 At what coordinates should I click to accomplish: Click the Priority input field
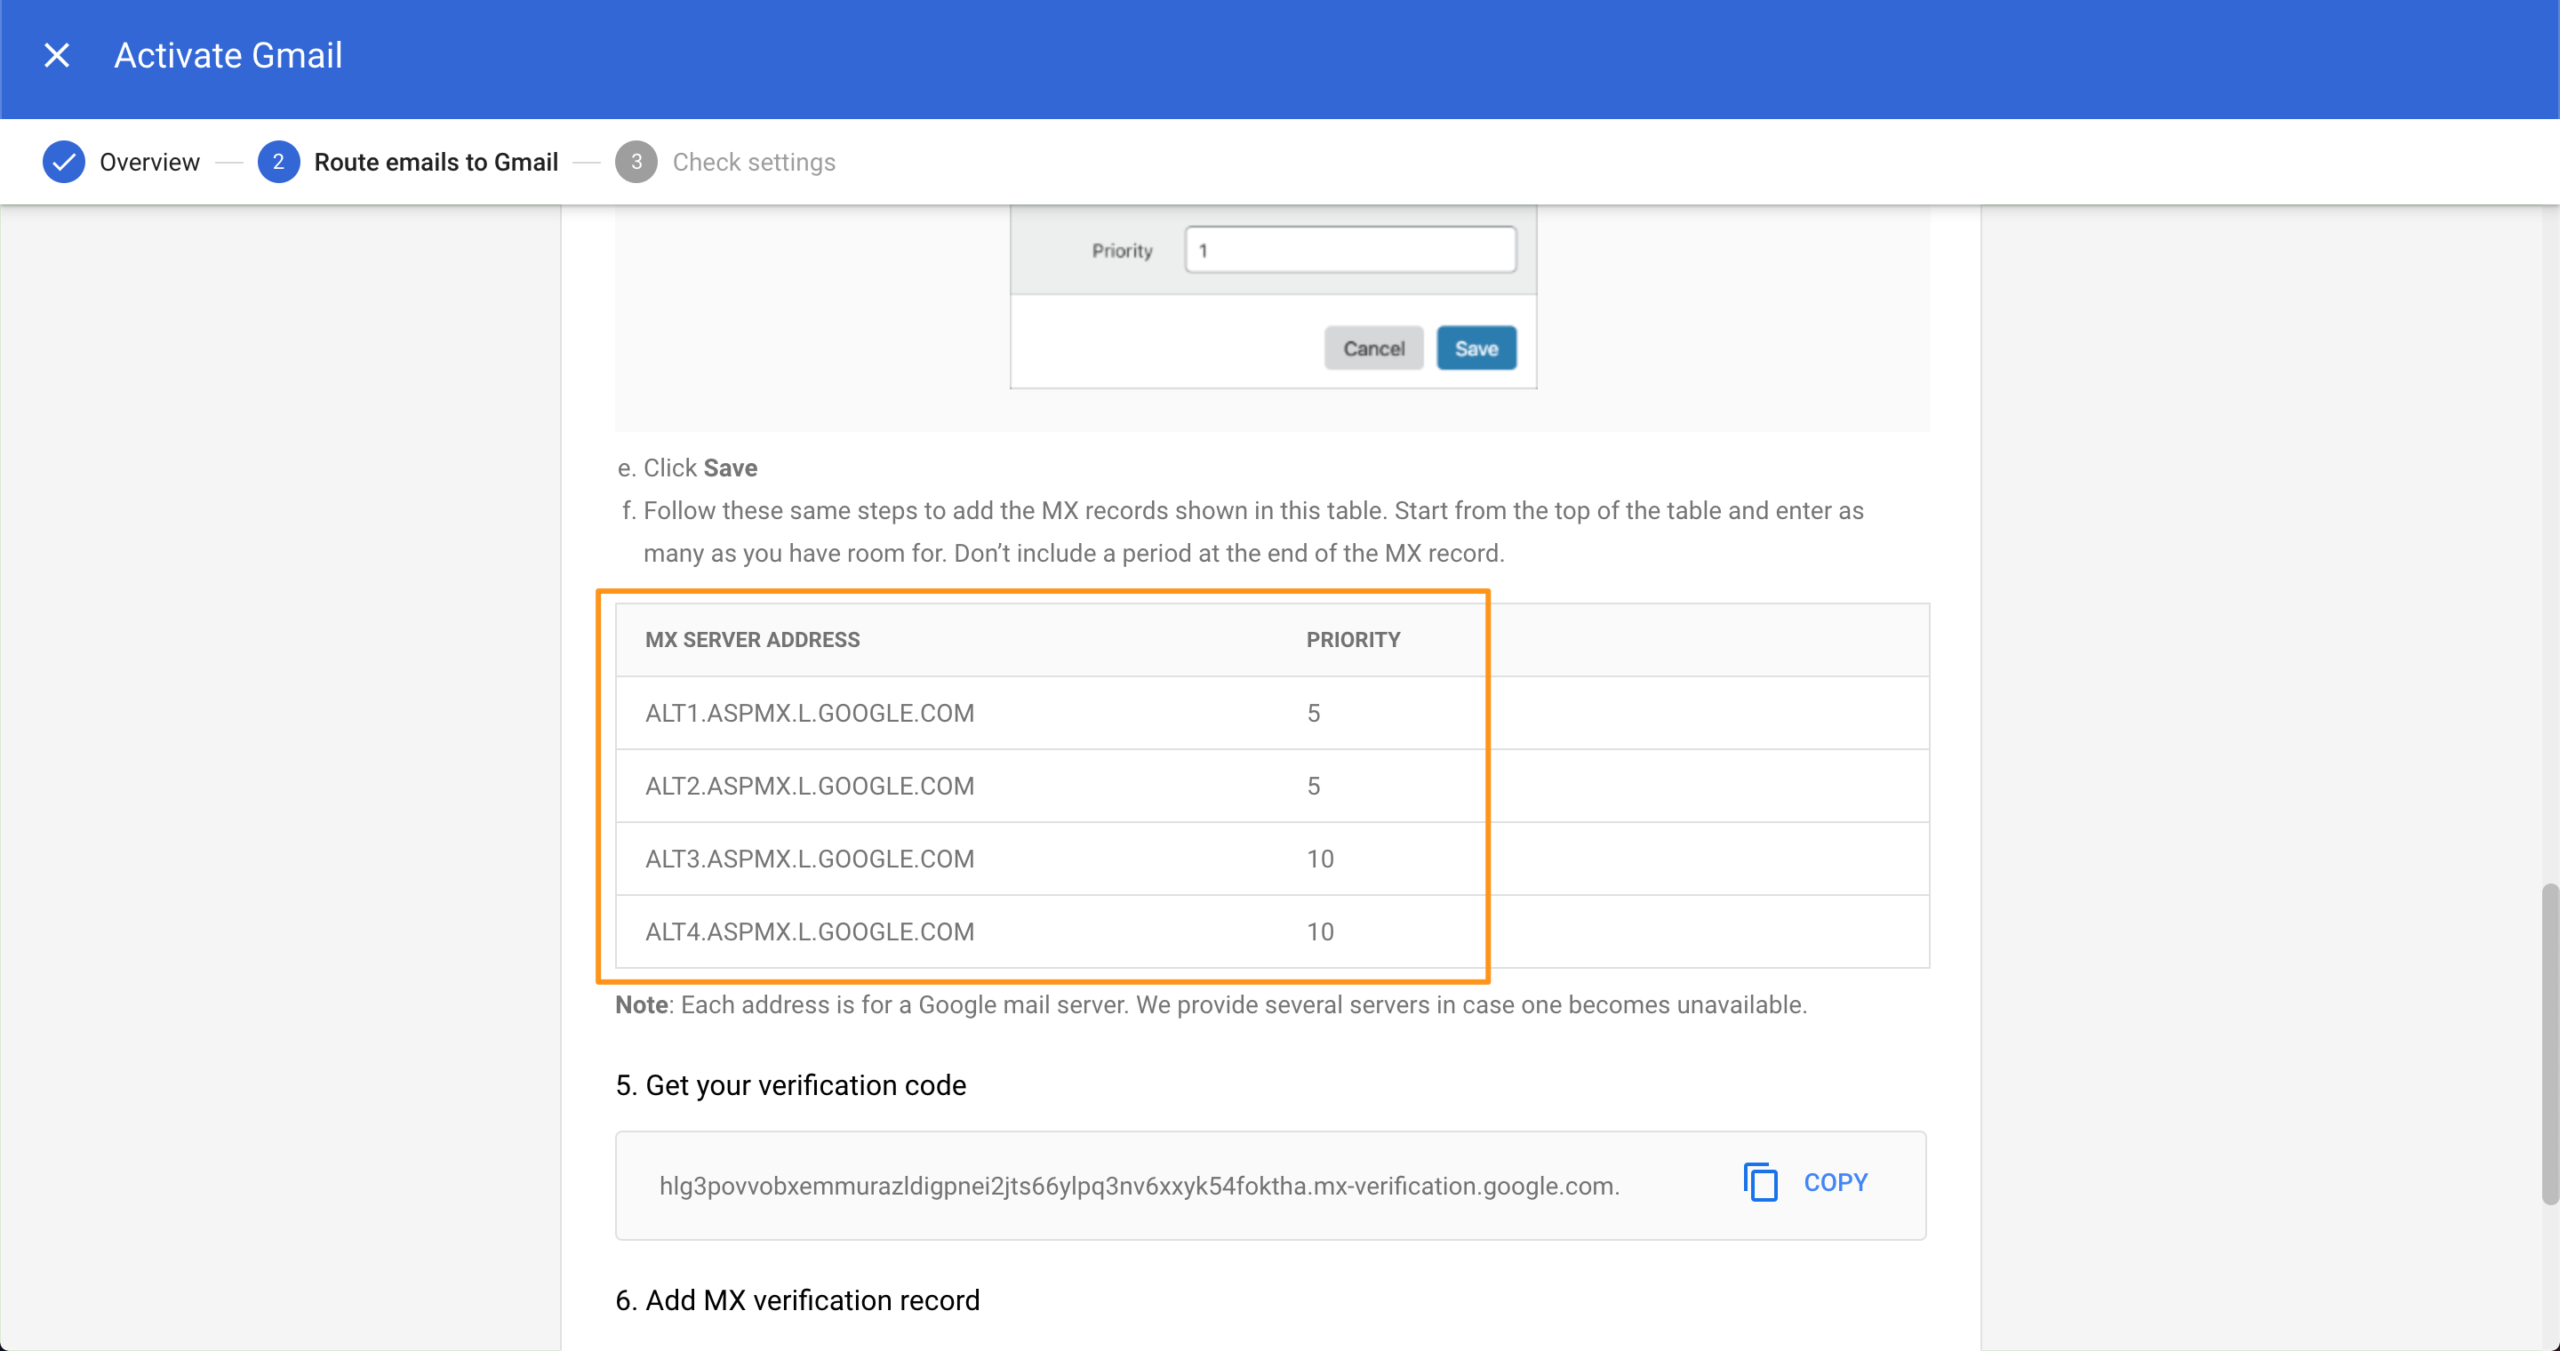click(1350, 250)
